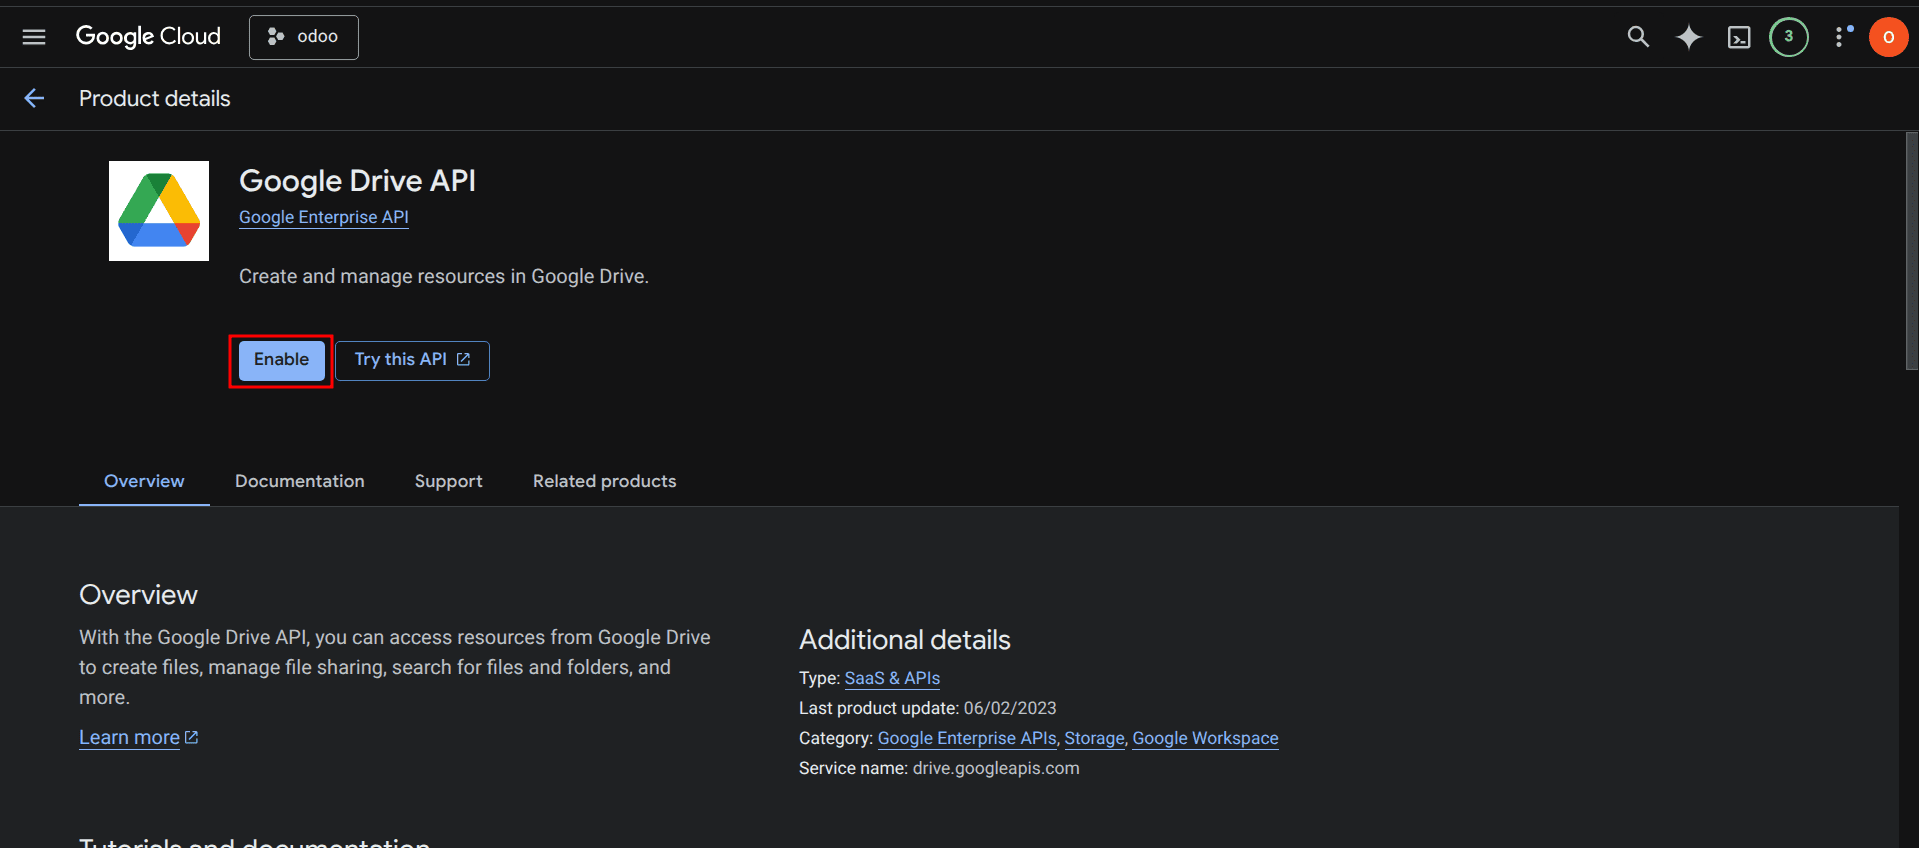Click the Try this API button
This screenshot has width=1919, height=848.
[412, 360]
